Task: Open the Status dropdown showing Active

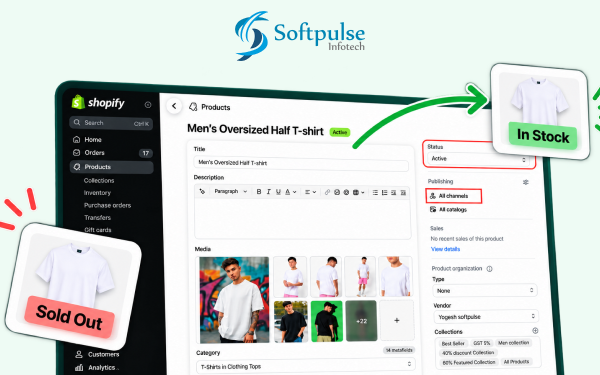Action: (479, 159)
